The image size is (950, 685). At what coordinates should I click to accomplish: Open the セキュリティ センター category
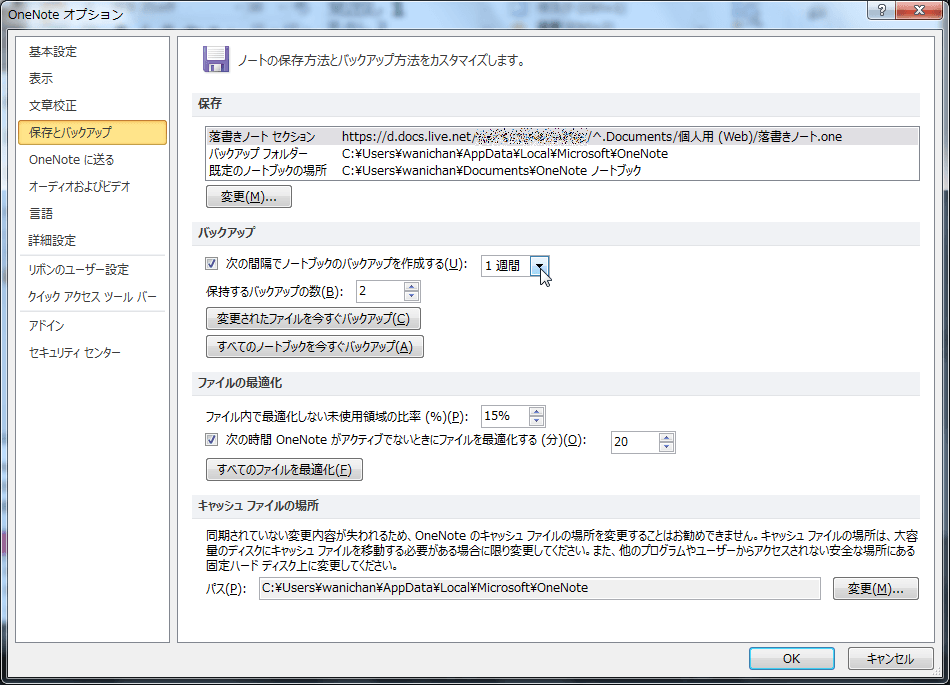92,352
